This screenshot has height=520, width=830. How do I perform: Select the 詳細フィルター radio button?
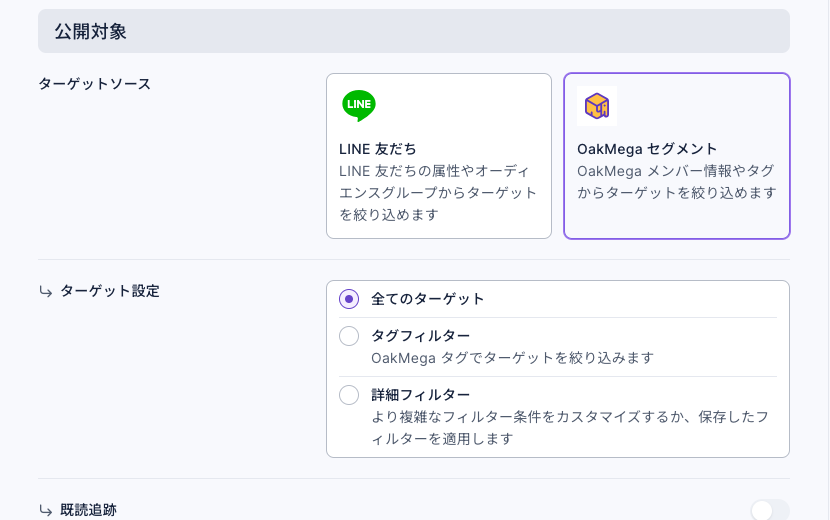pos(349,395)
